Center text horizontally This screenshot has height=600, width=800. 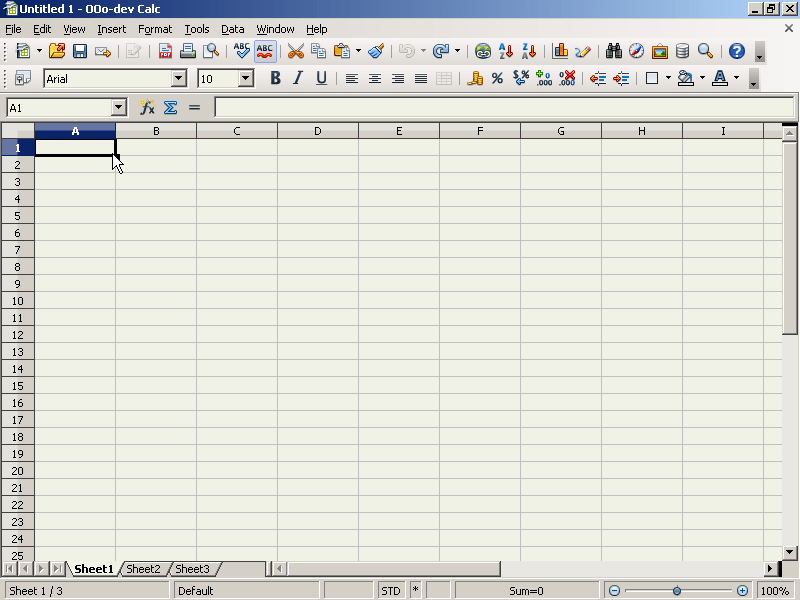[375, 79]
